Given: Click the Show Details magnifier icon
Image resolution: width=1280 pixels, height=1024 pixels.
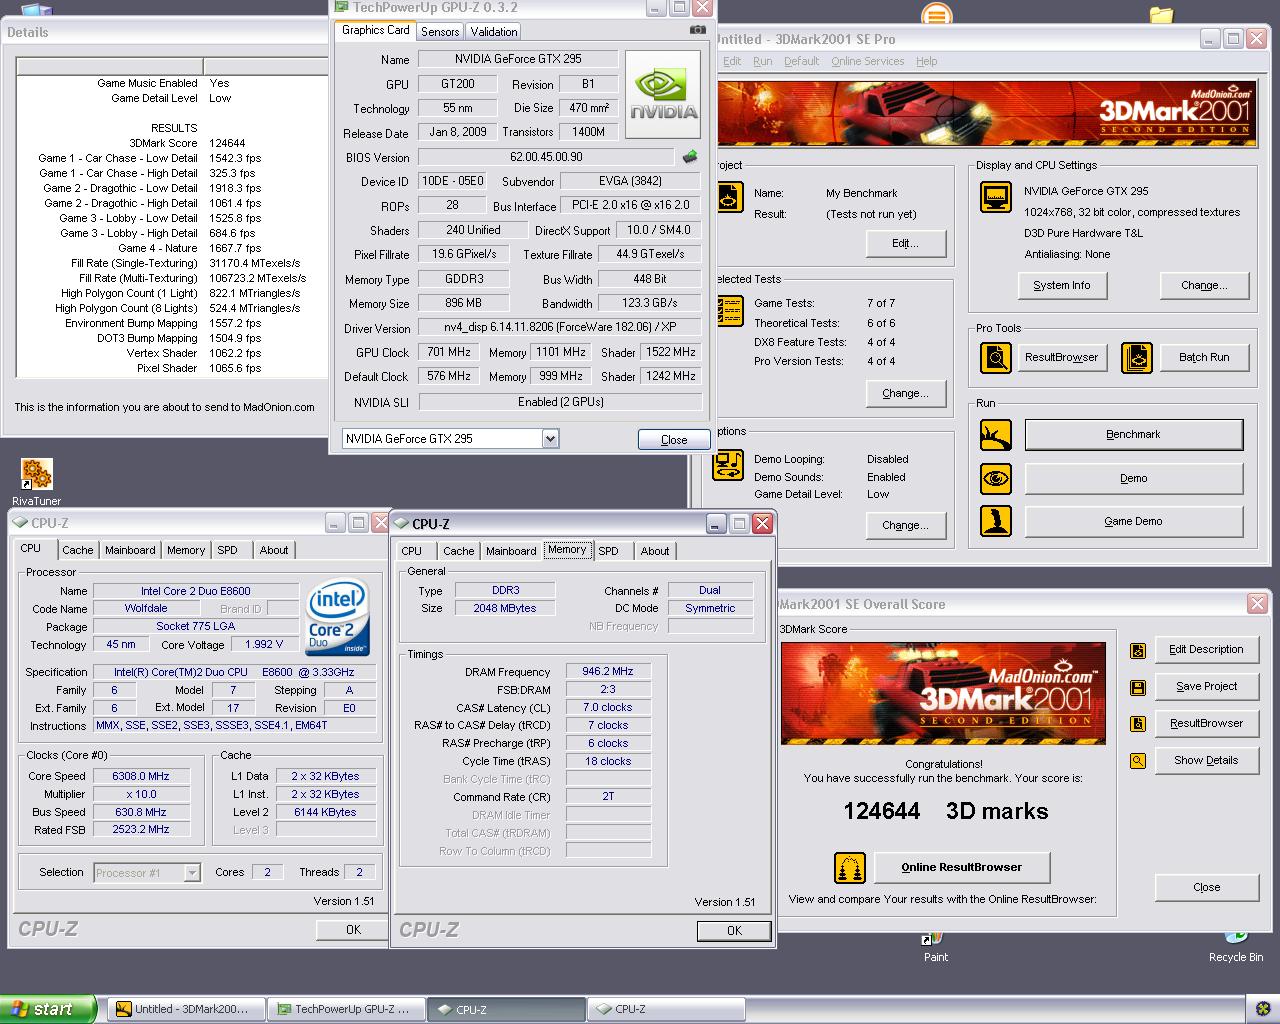Looking at the screenshot, I should point(1138,761).
